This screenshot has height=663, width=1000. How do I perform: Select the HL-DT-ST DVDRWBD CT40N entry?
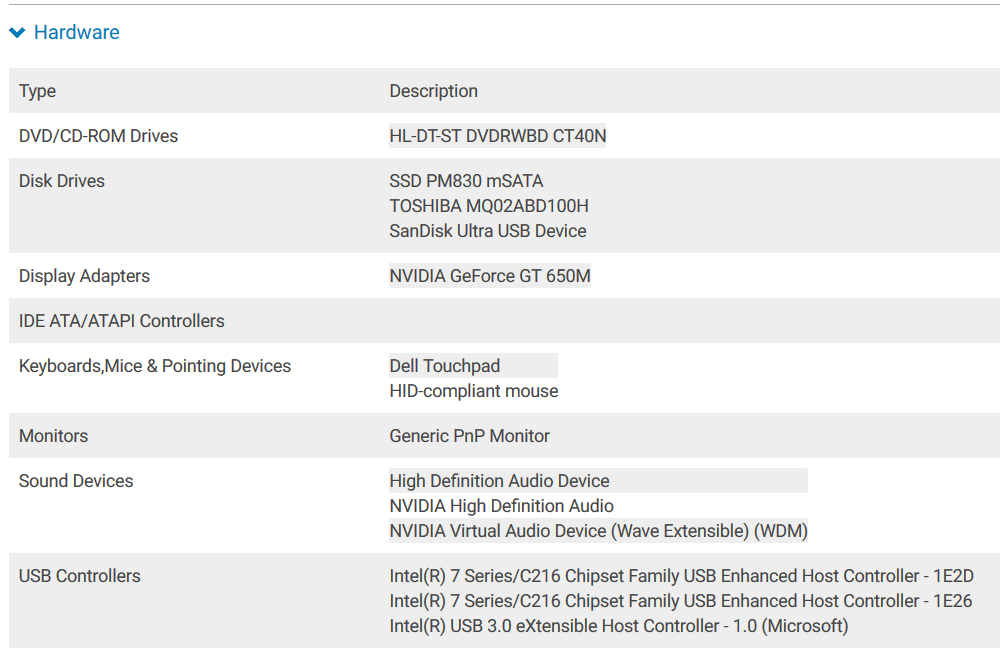point(497,136)
